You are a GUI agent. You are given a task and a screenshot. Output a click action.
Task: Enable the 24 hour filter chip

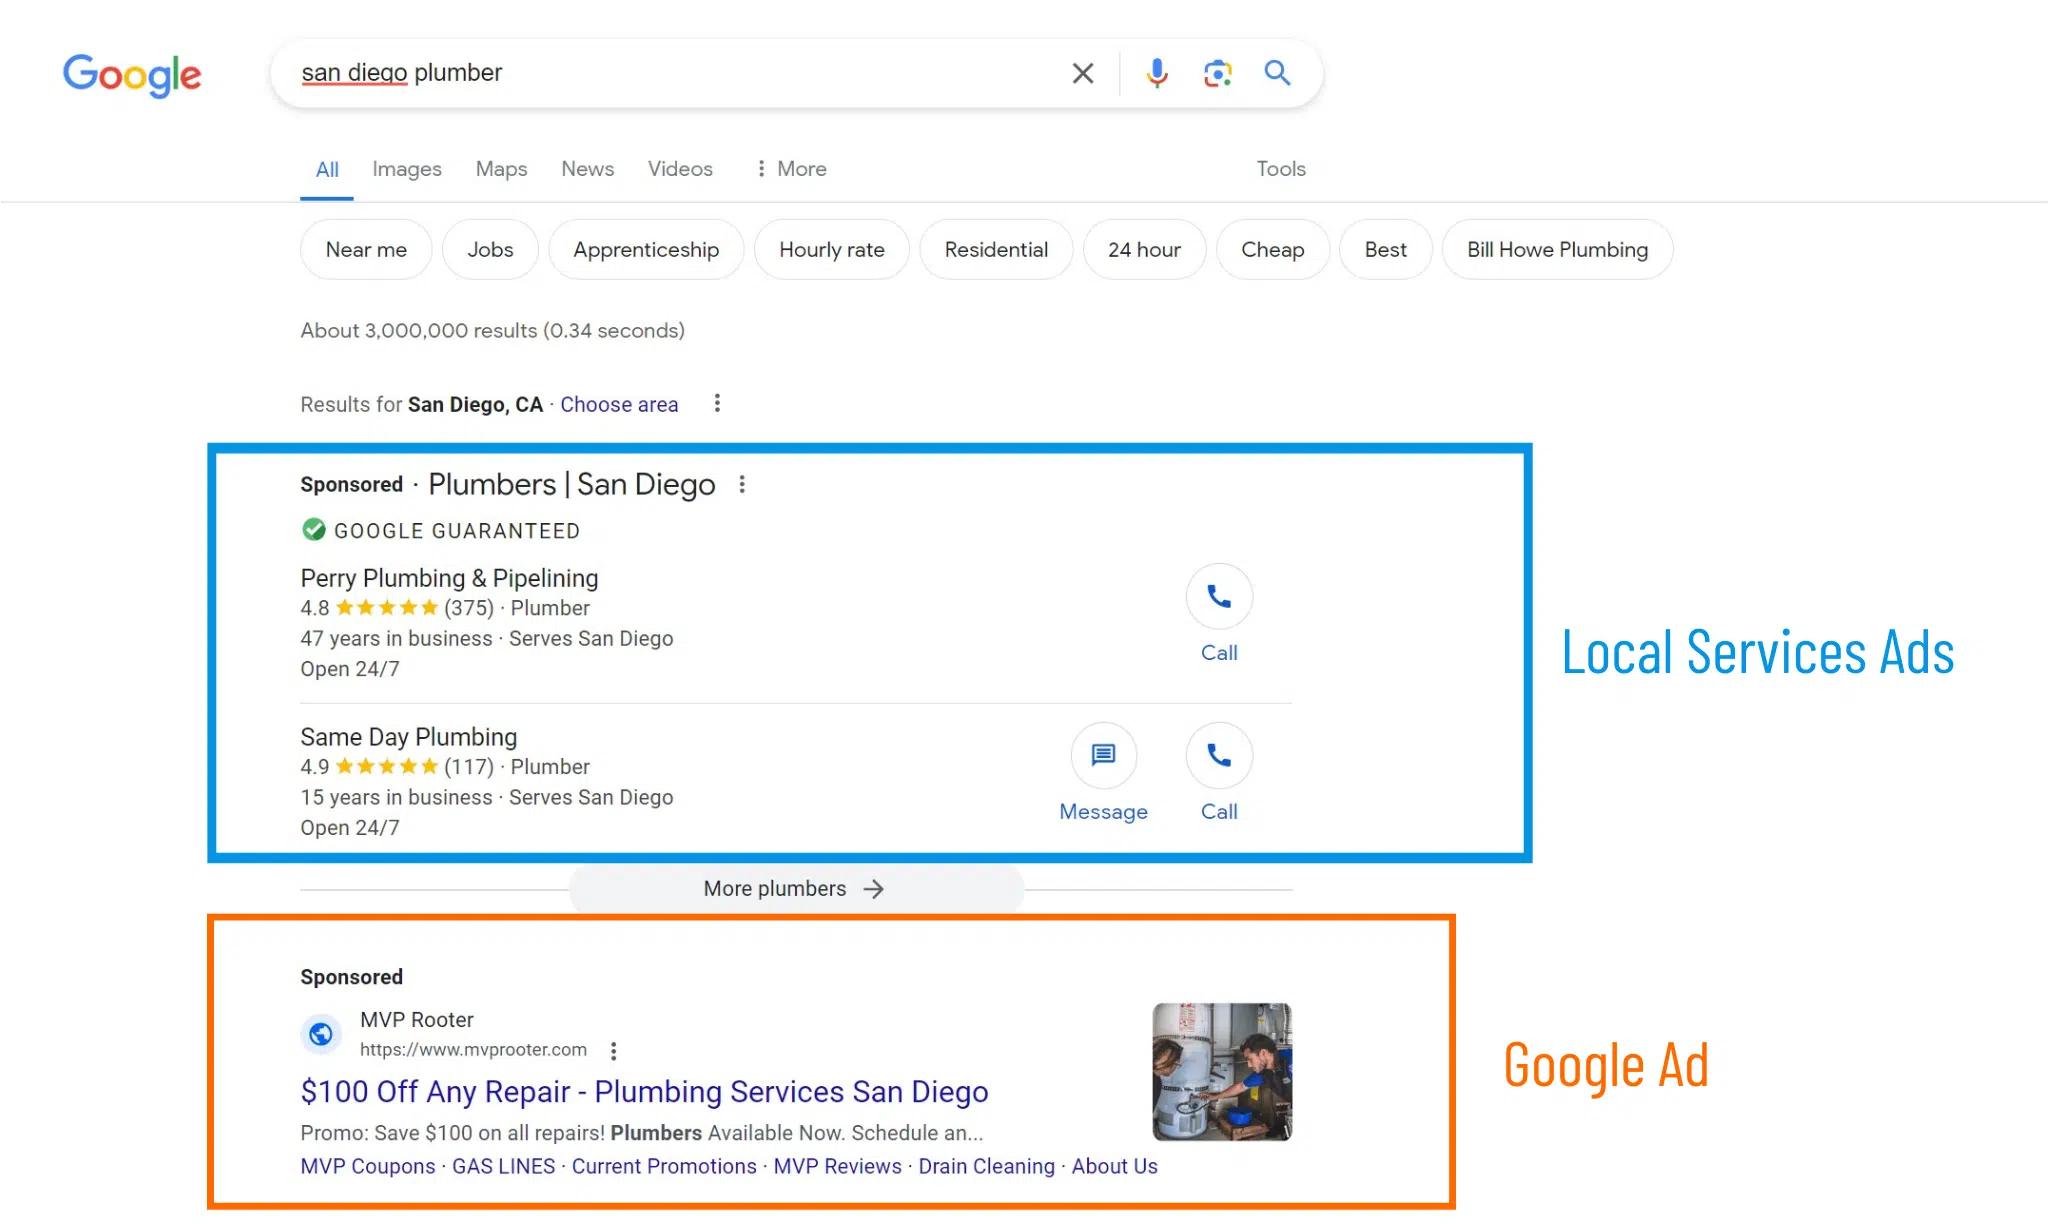click(x=1144, y=249)
